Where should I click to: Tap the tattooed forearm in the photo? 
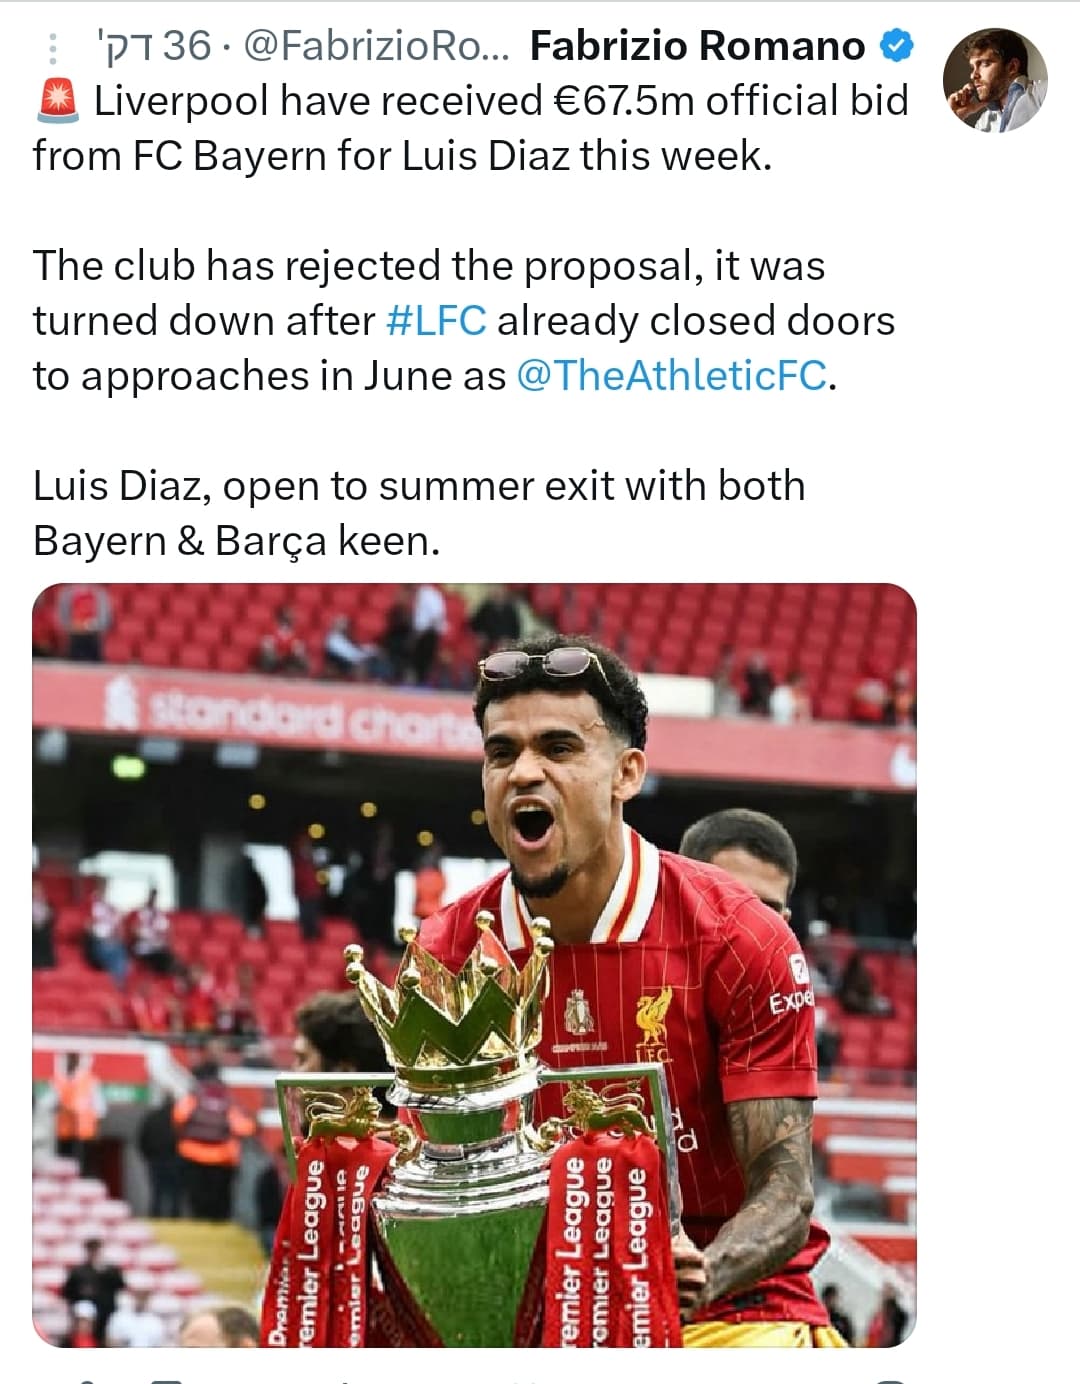[760, 1190]
